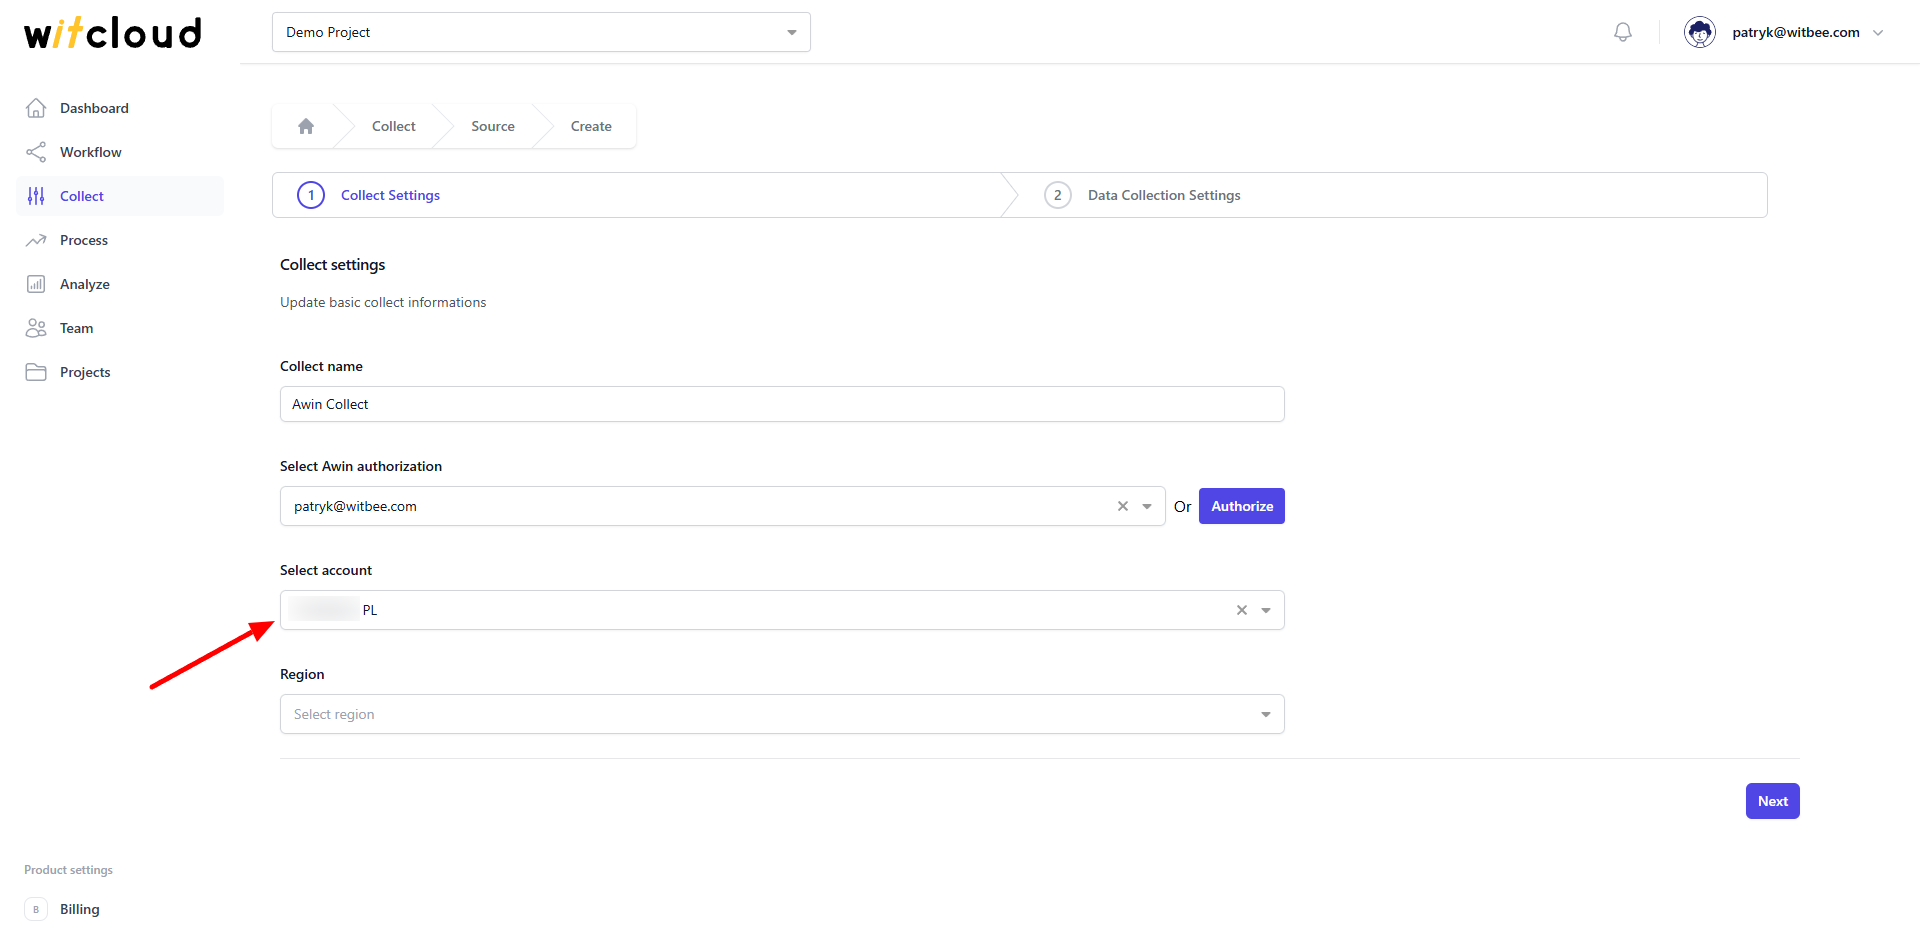Screen dimensions: 1920x945
Task: Click the Collect breadcrumb
Action: coord(394,126)
